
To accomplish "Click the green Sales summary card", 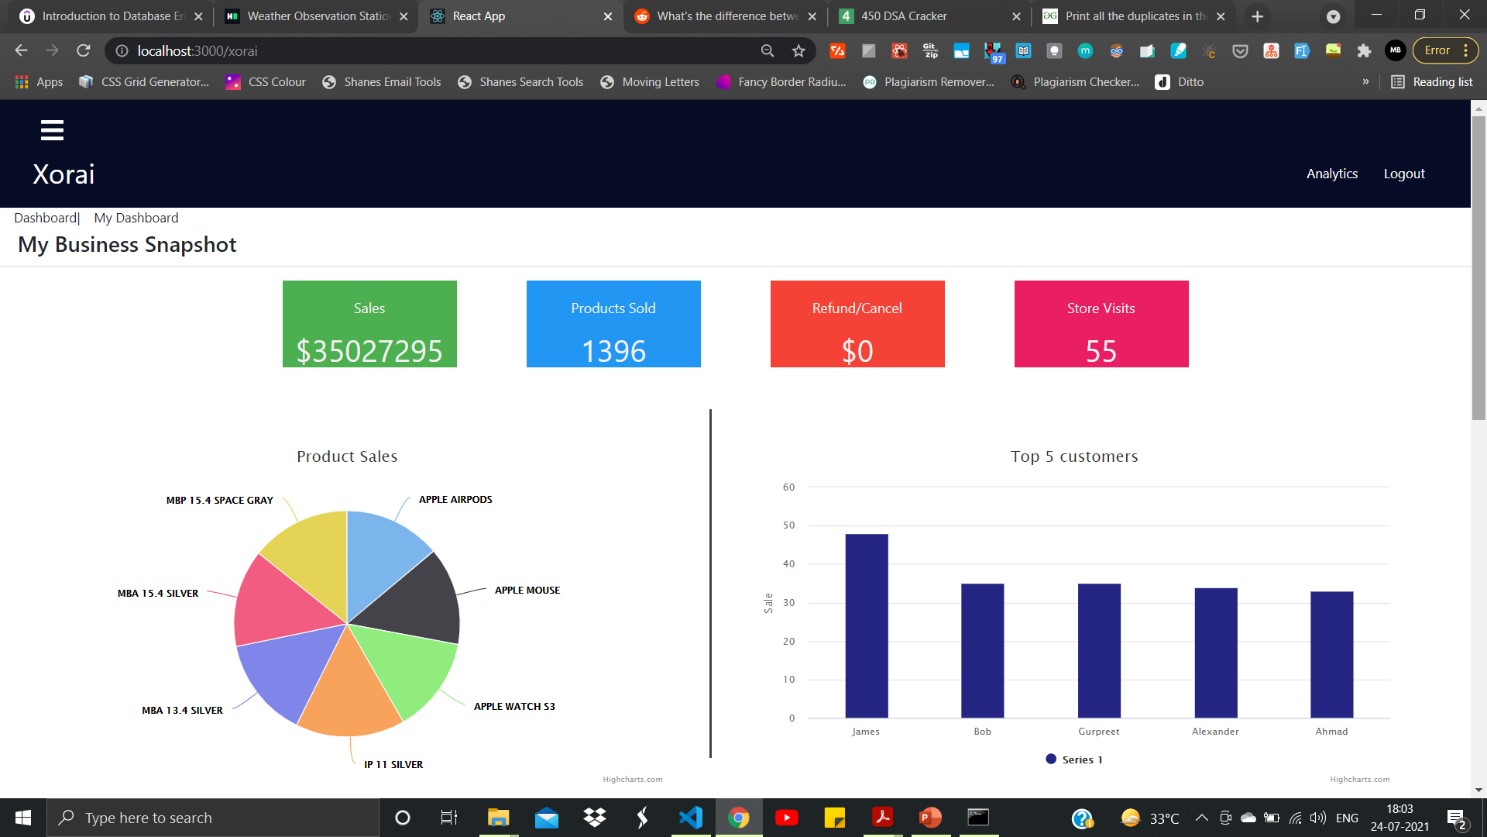I will pyautogui.click(x=369, y=323).
